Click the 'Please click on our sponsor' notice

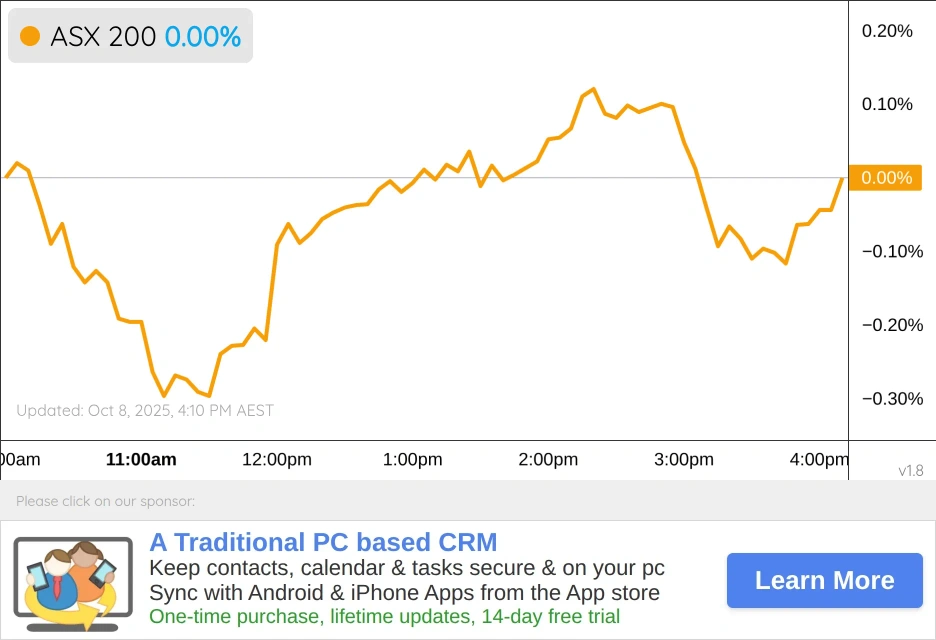point(105,501)
